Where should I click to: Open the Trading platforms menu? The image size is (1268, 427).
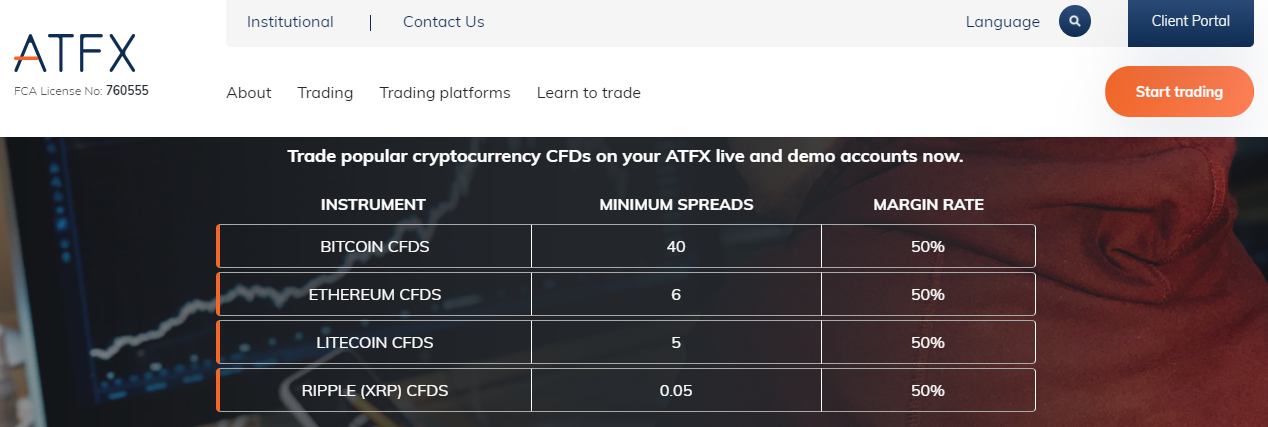(445, 93)
